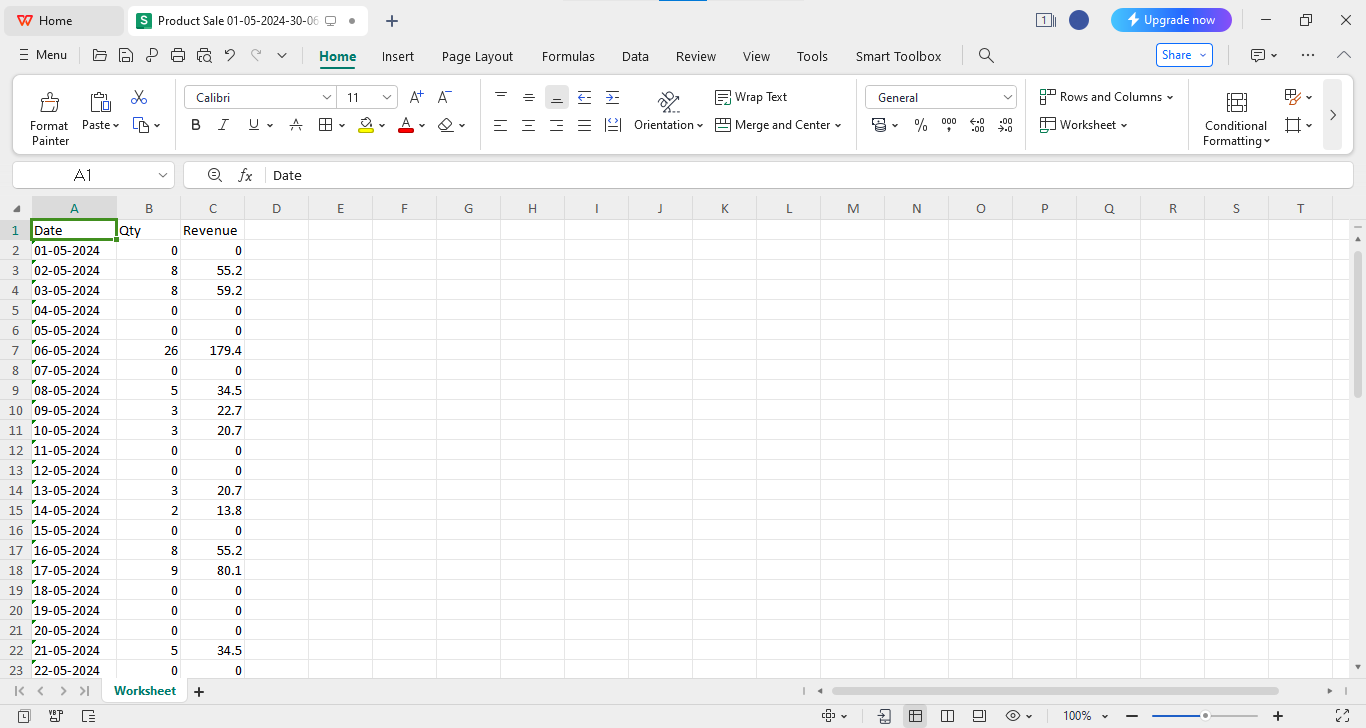Open the Data tab
Screen dimensions: 1366x728
[x=635, y=56]
